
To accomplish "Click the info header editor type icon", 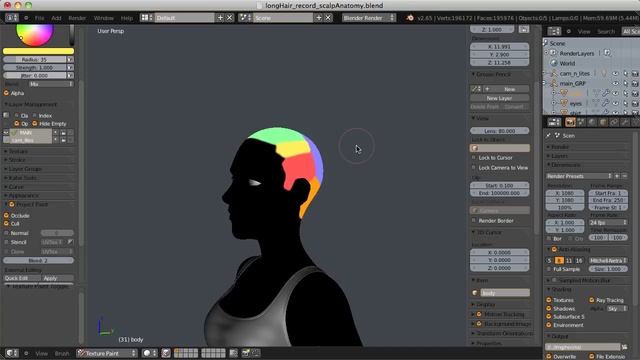I will tap(12, 18).
